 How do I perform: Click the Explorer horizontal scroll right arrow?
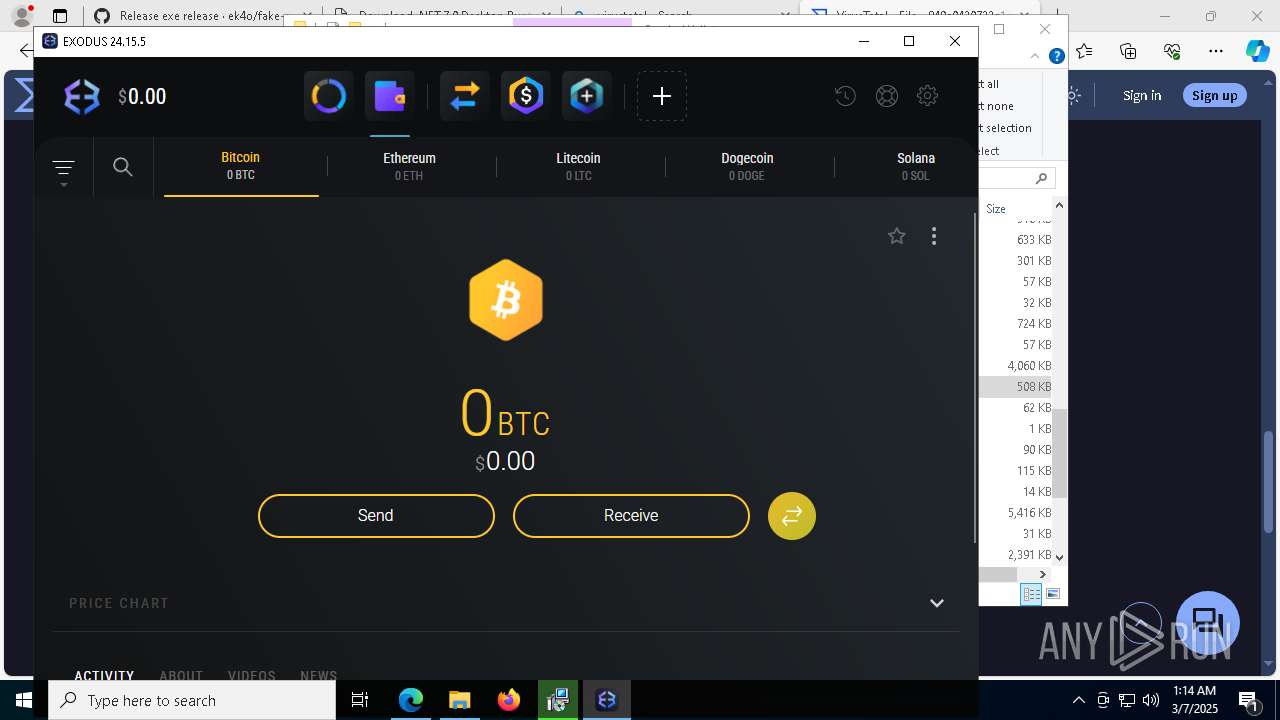coord(1043,574)
